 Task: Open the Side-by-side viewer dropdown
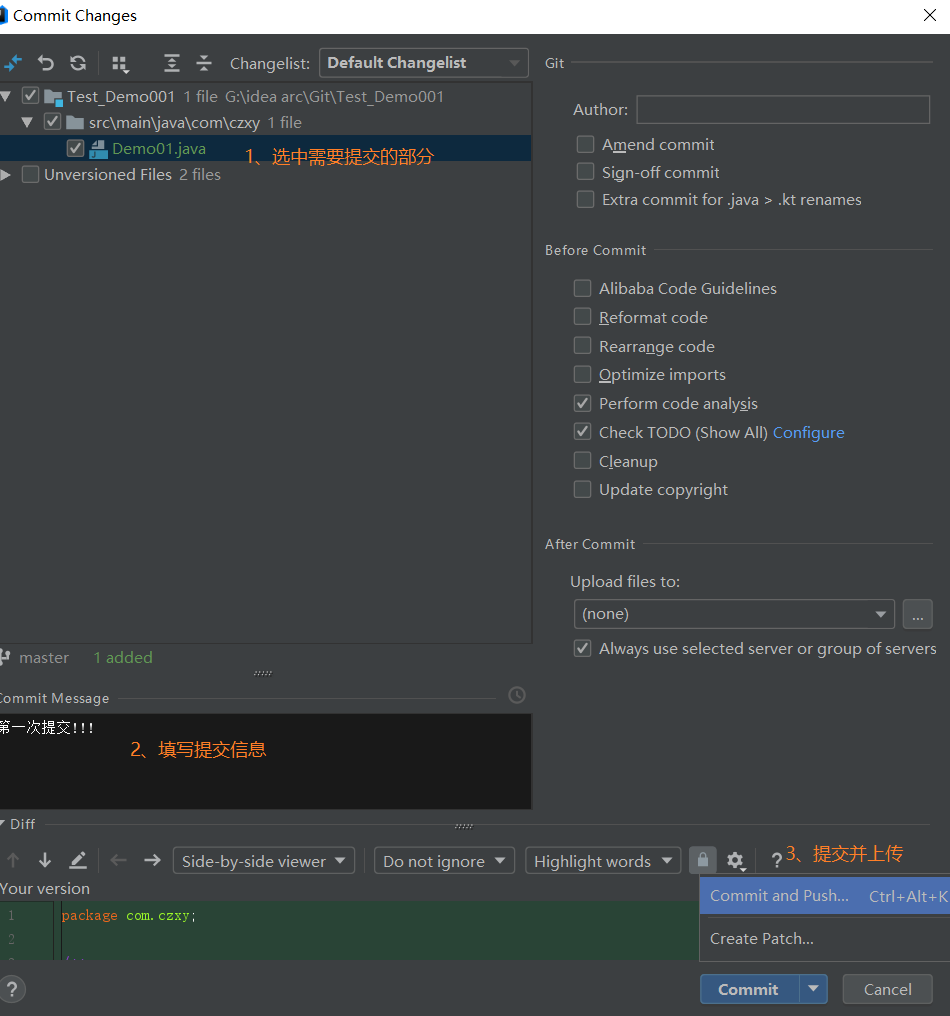(264, 860)
